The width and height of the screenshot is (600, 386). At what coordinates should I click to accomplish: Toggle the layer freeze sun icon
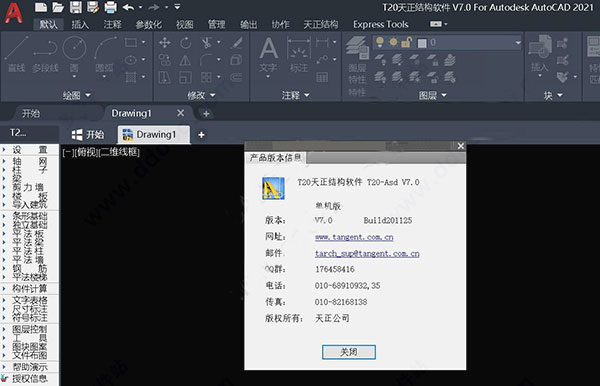(x=393, y=42)
